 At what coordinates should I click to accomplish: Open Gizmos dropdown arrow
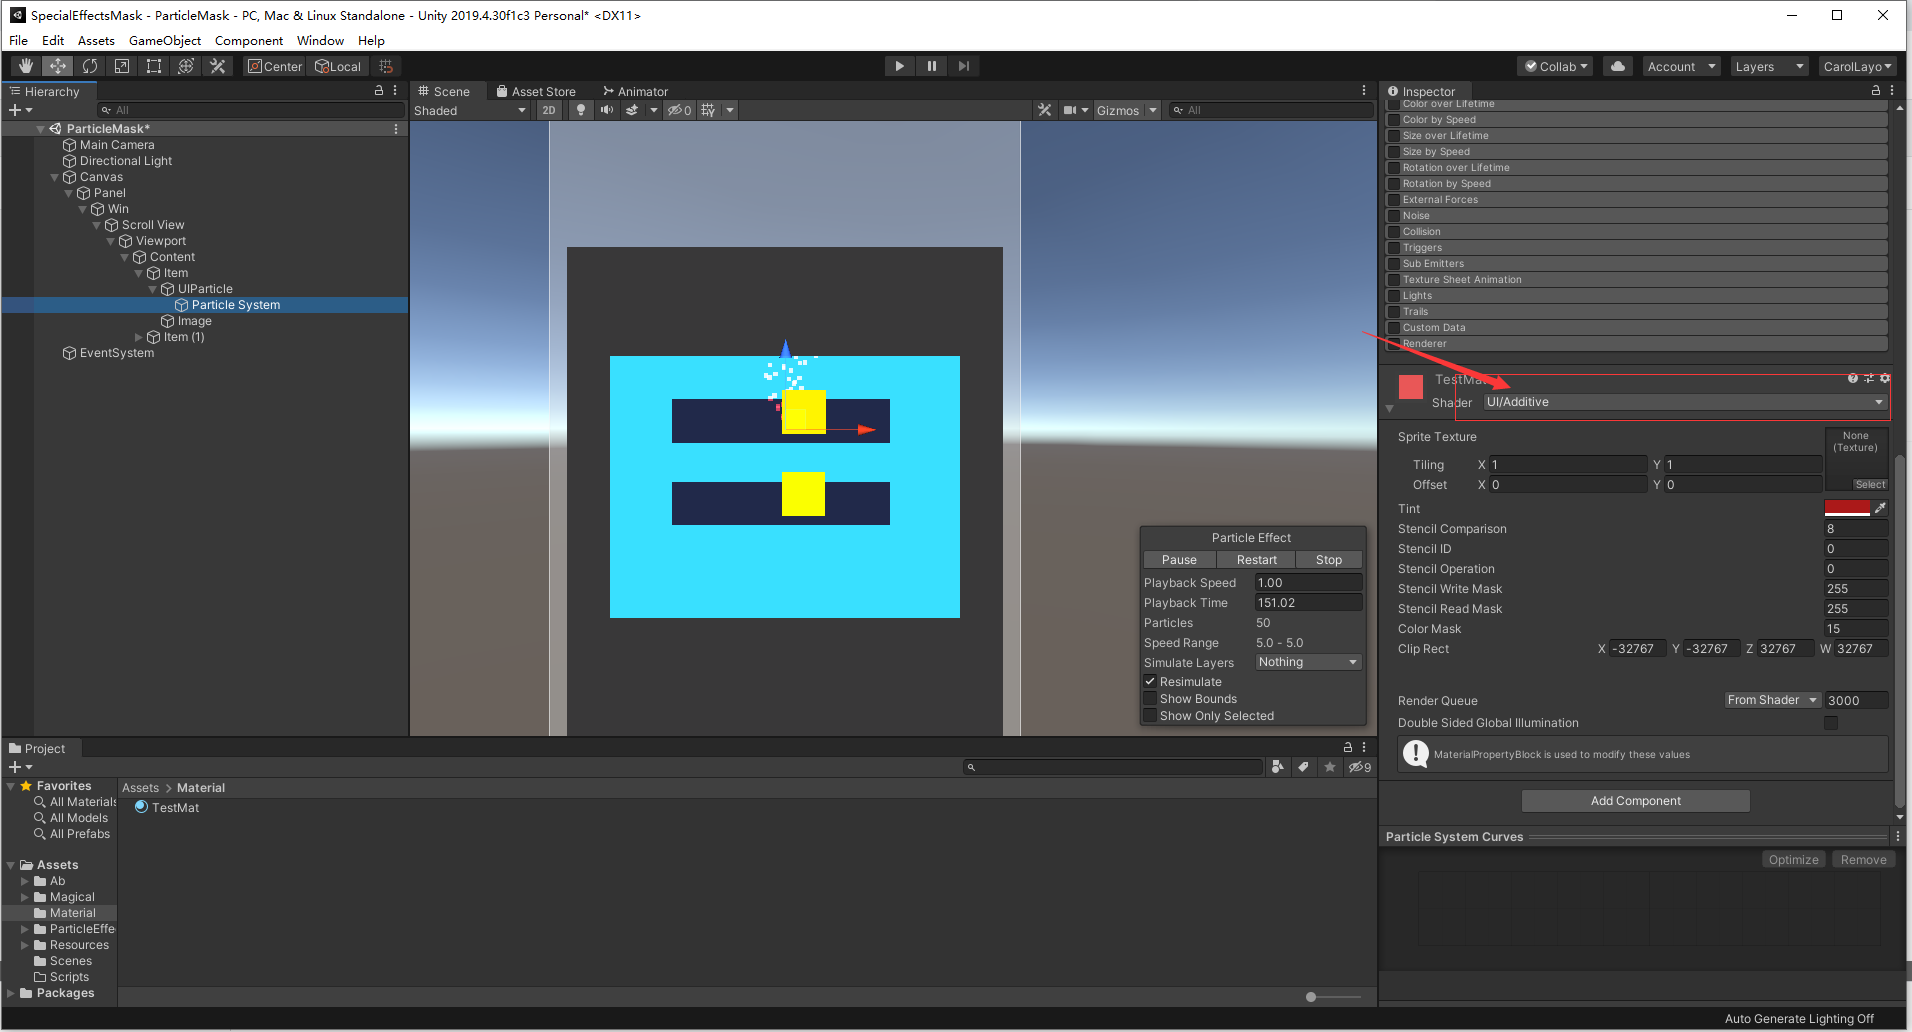click(x=1153, y=110)
